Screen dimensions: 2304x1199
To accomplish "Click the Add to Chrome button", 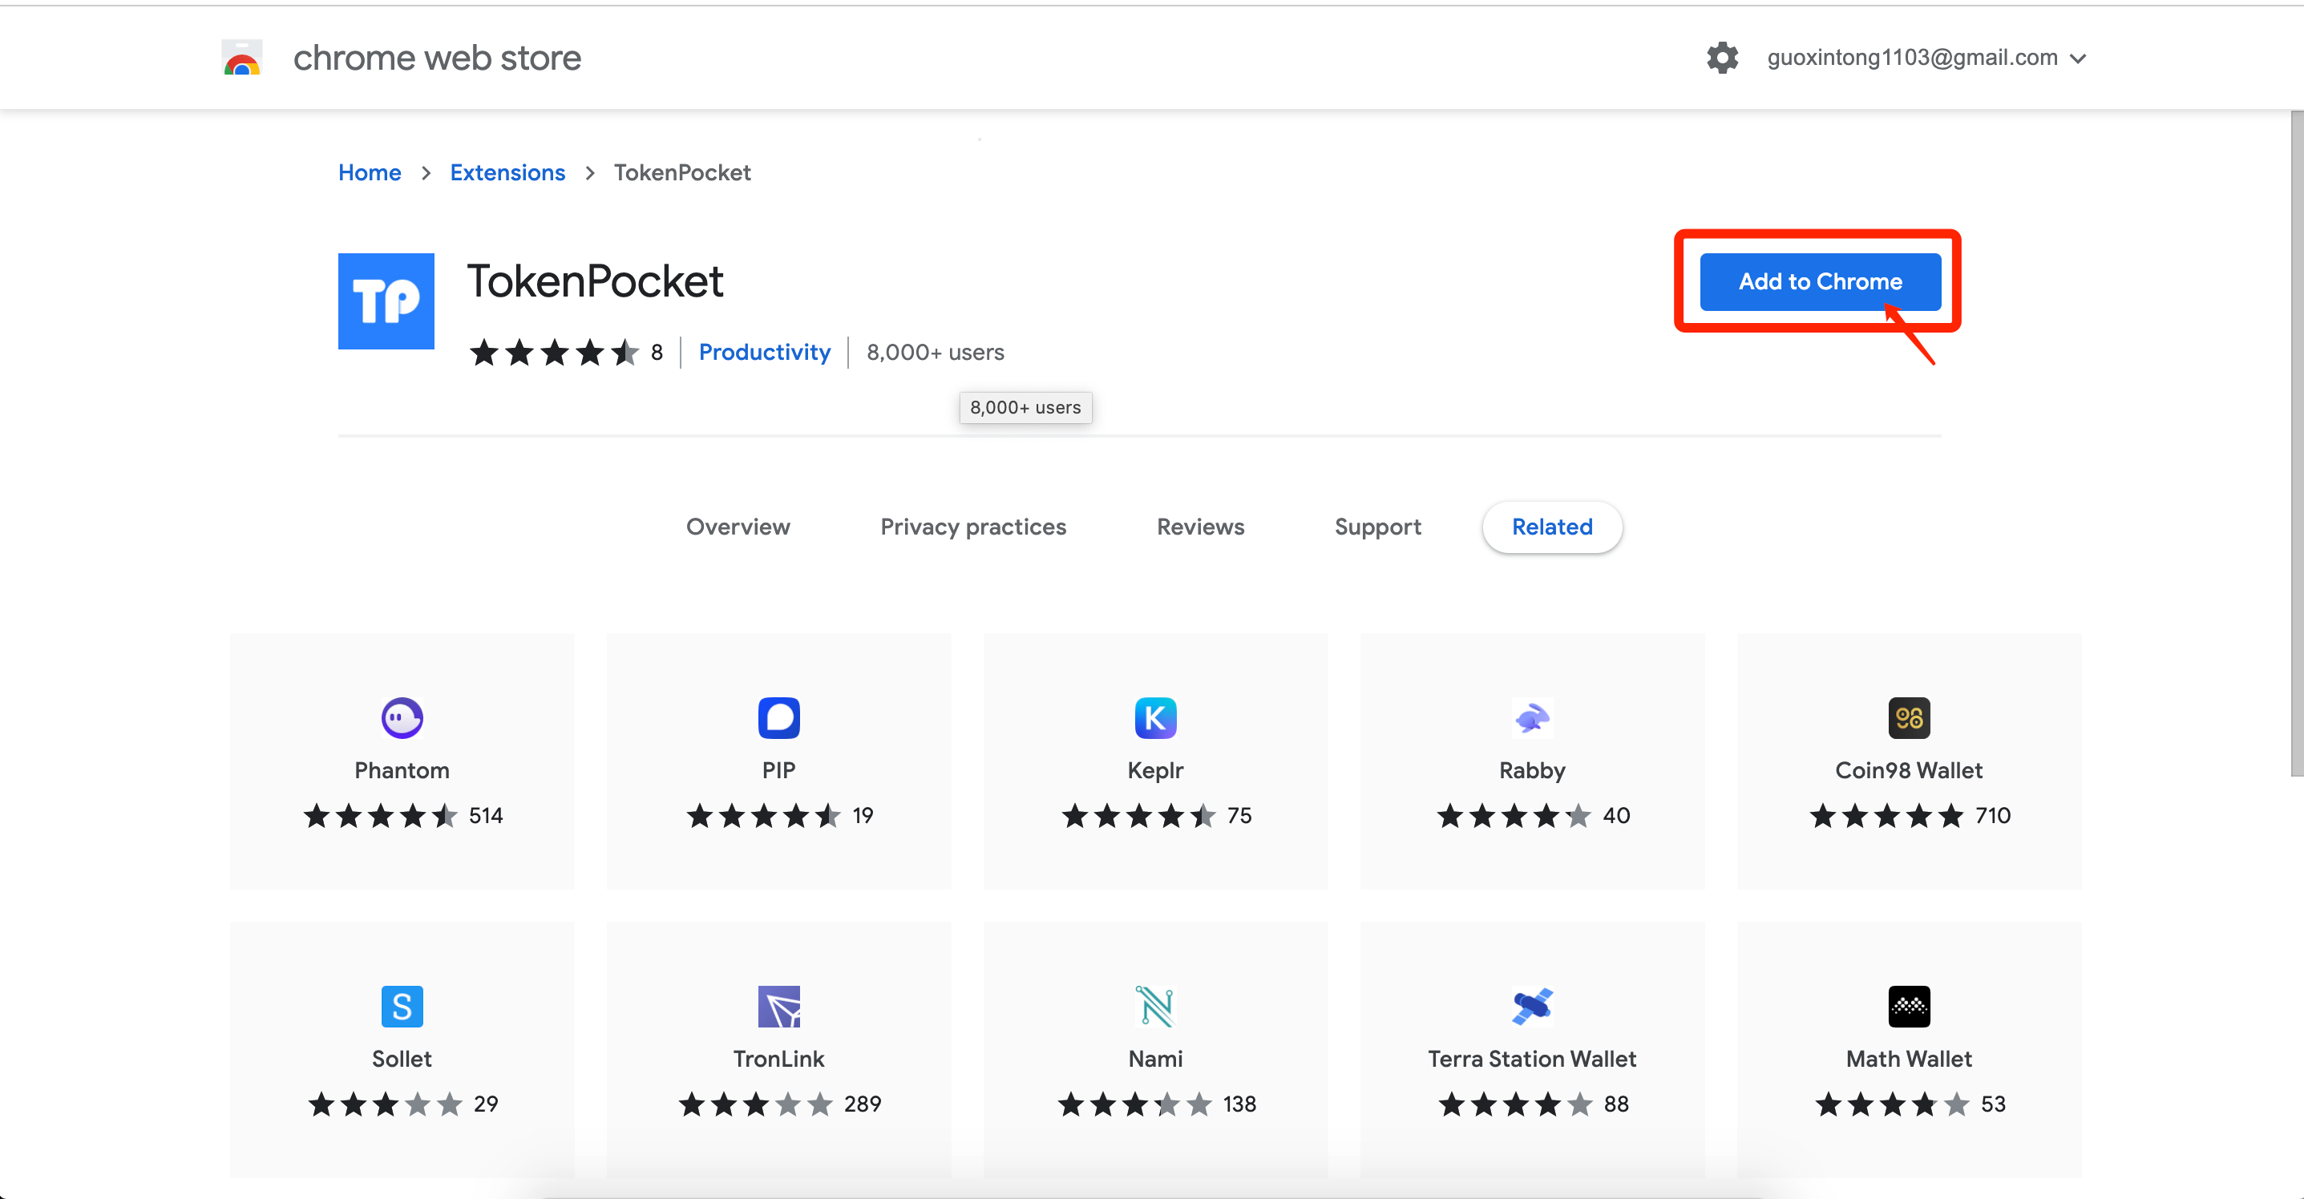I will coord(1819,282).
